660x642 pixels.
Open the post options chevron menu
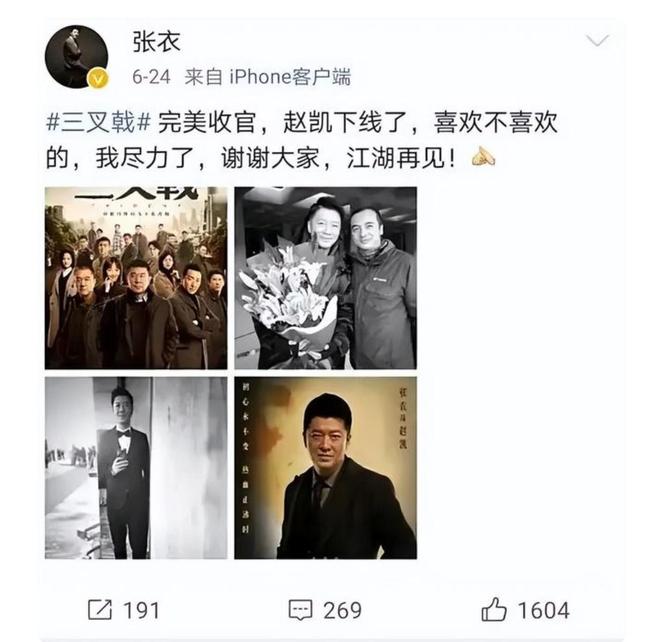pos(597,41)
